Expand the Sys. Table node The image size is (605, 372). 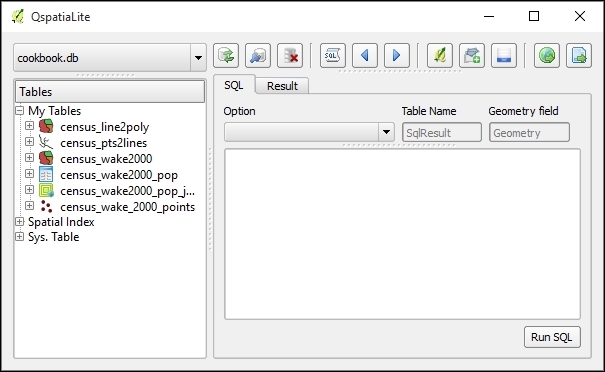click(19, 237)
